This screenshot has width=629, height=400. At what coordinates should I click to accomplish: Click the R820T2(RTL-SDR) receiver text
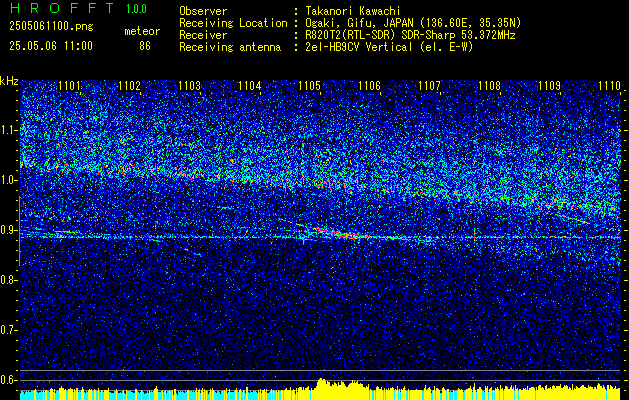click(408, 35)
